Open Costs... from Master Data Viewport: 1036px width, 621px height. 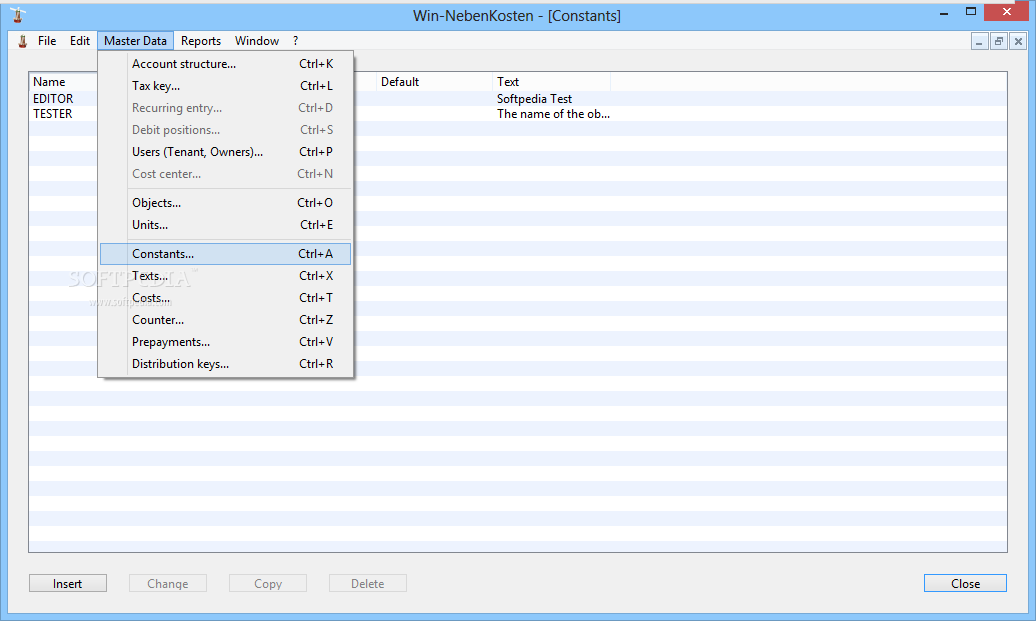pos(225,298)
